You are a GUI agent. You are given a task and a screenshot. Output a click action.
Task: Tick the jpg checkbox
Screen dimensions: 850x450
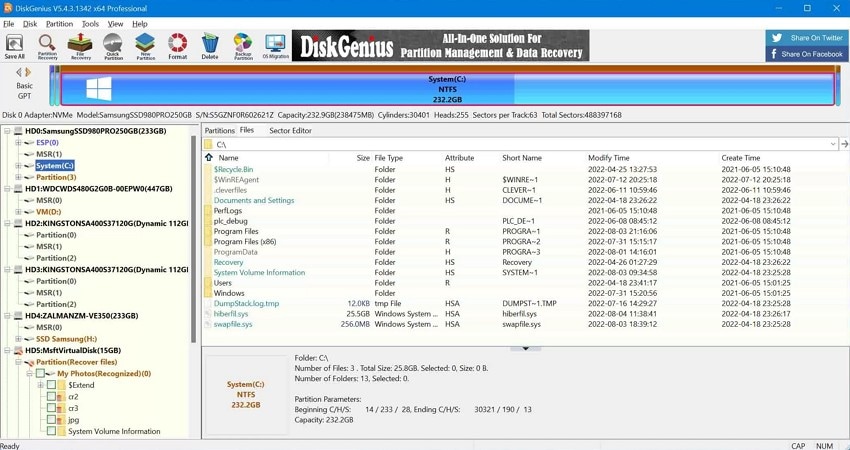click(x=51, y=419)
